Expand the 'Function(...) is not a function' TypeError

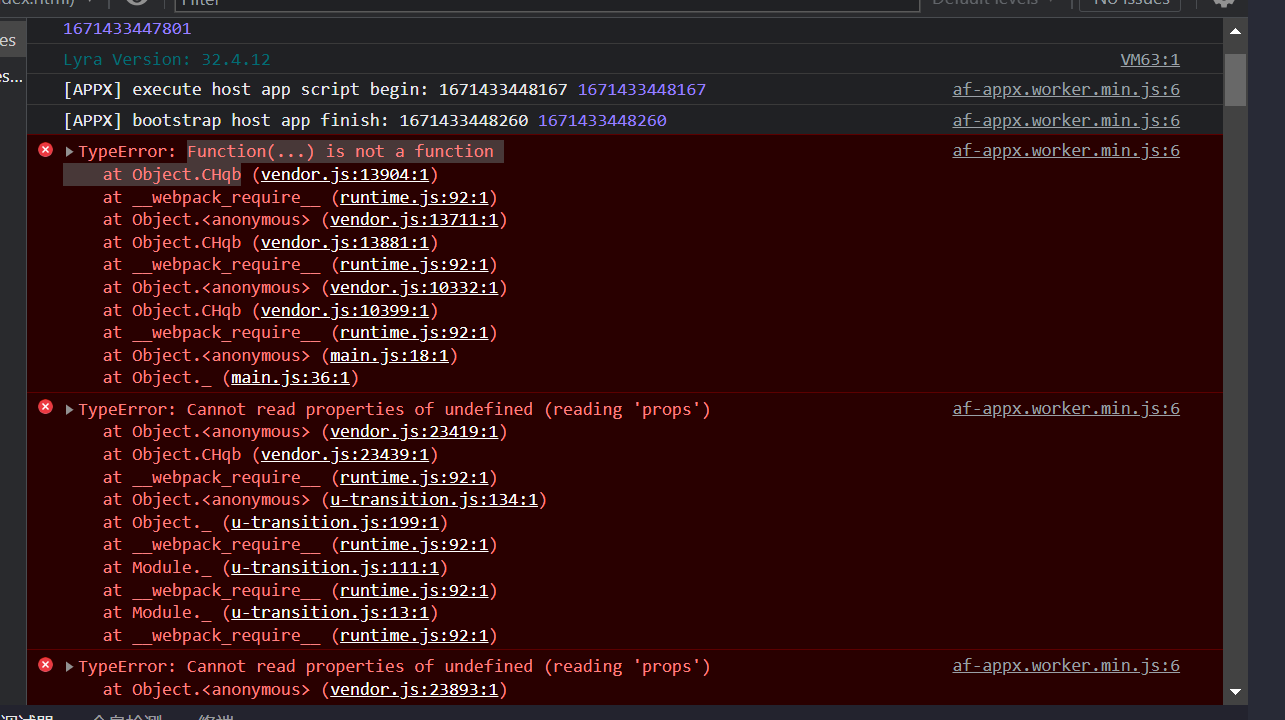point(70,152)
